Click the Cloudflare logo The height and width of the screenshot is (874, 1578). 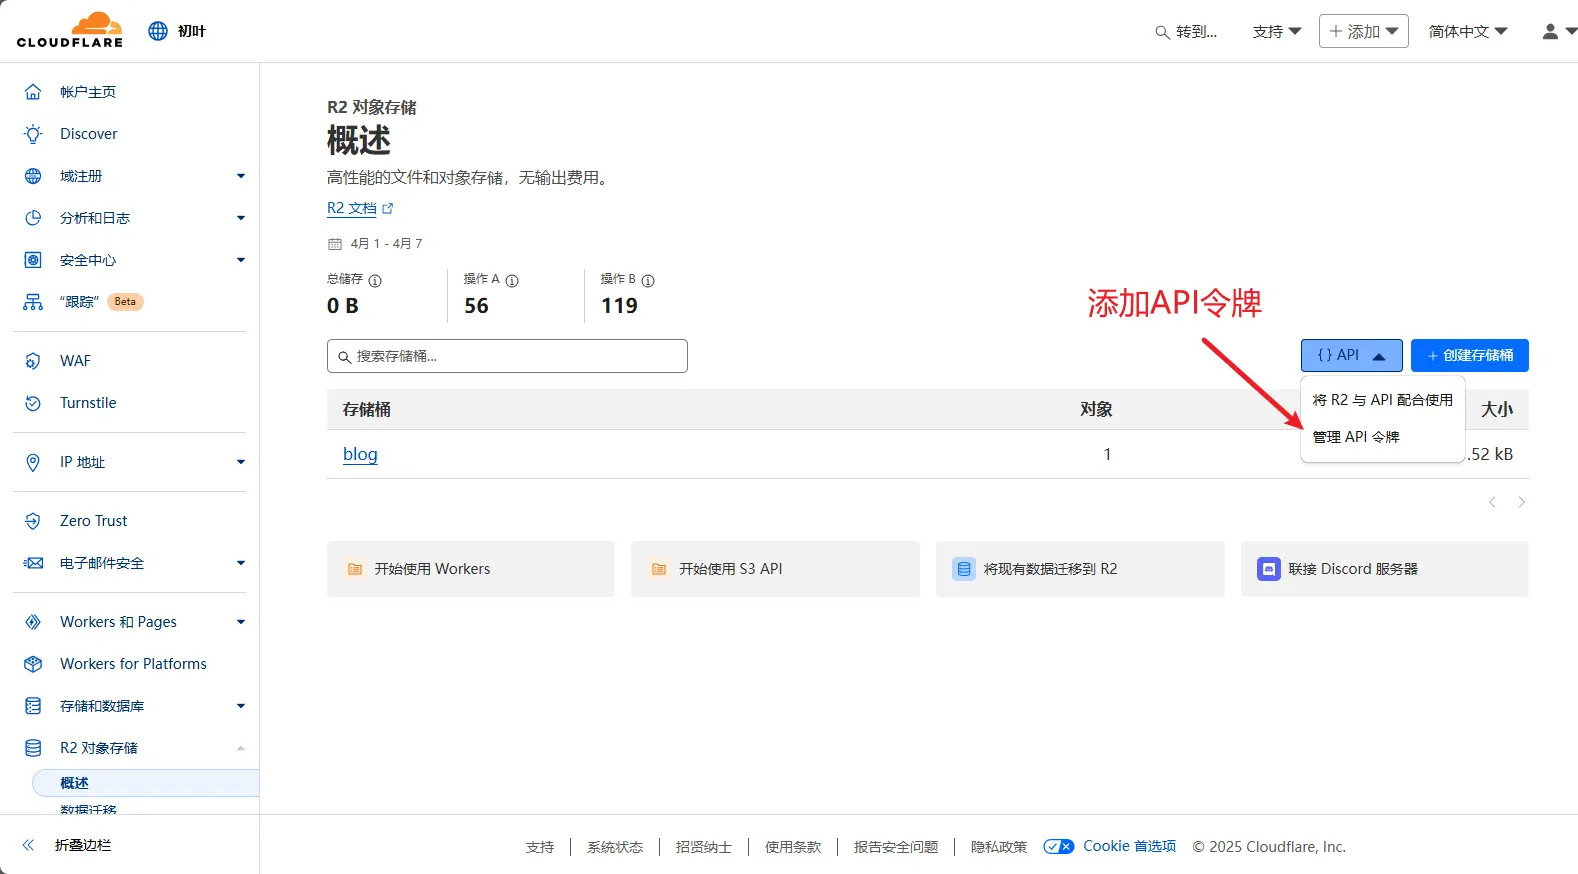70,30
